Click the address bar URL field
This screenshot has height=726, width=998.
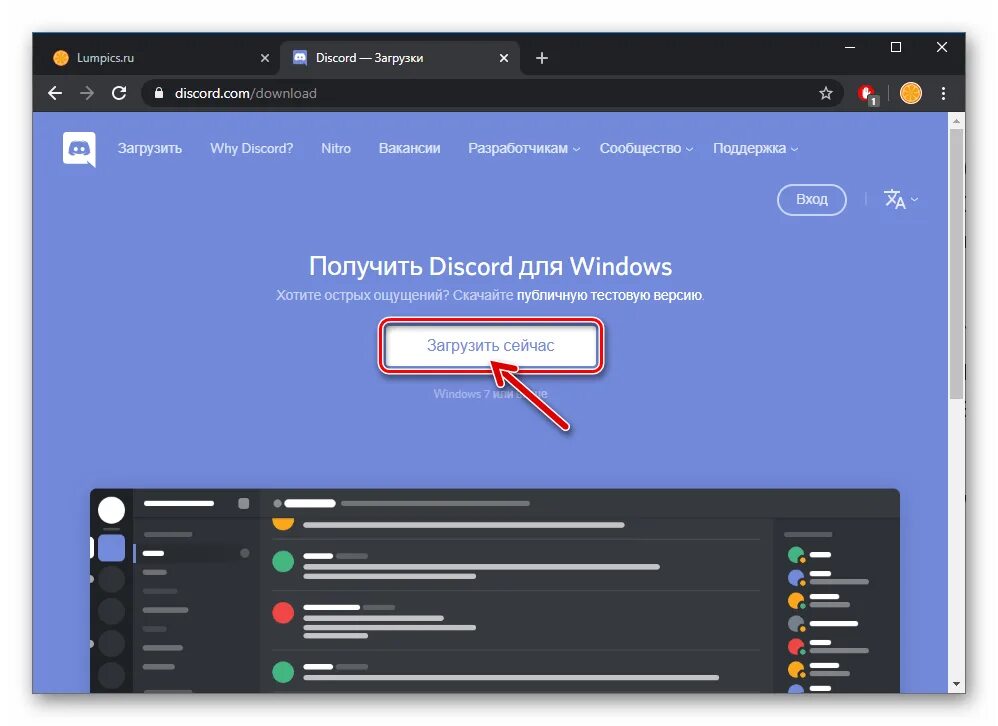[490, 94]
